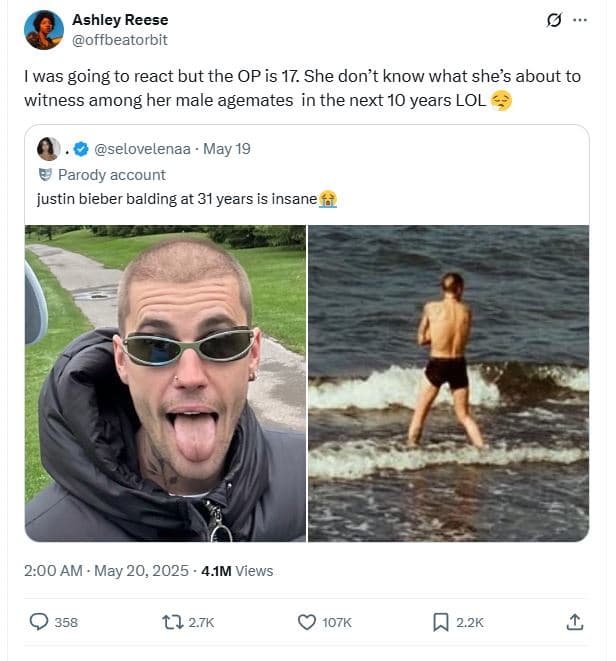Open the selfie photo with sunglasses
The width and height of the screenshot is (616, 661).
click(x=165, y=383)
